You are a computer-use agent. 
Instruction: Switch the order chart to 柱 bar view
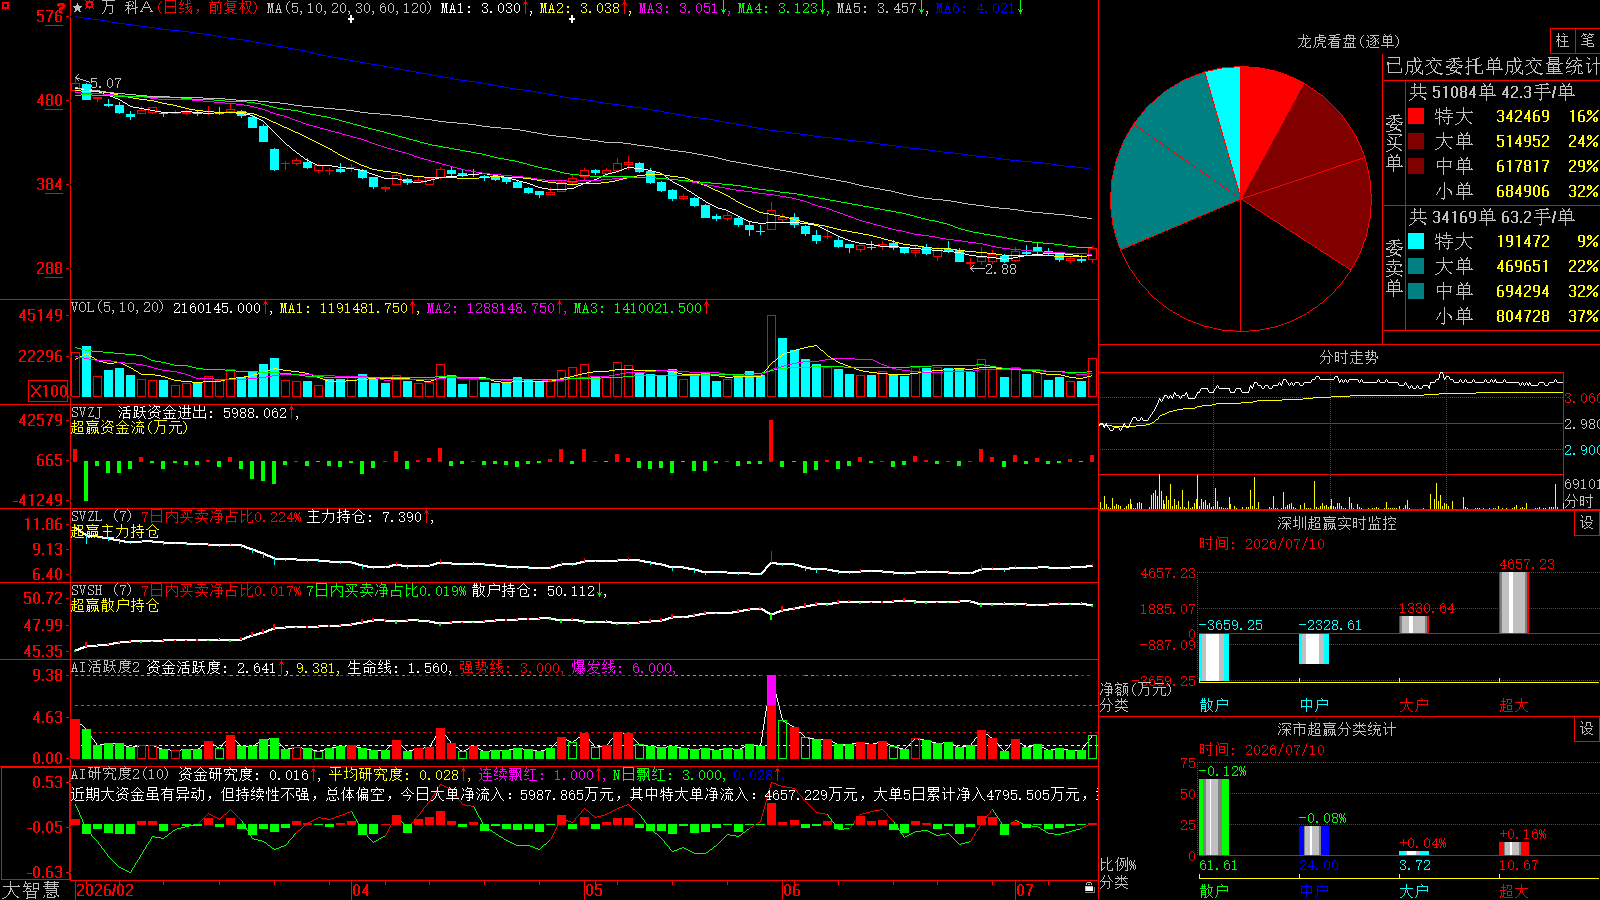coord(1562,40)
